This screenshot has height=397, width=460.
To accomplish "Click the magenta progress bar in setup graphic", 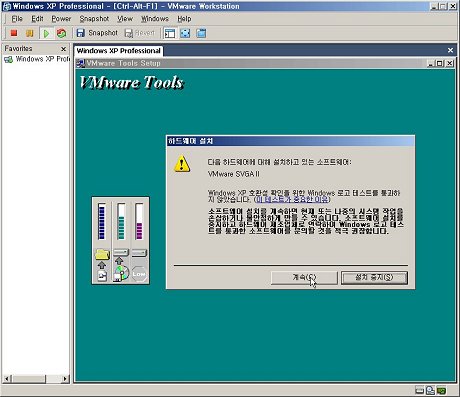I will click(x=139, y=221).
